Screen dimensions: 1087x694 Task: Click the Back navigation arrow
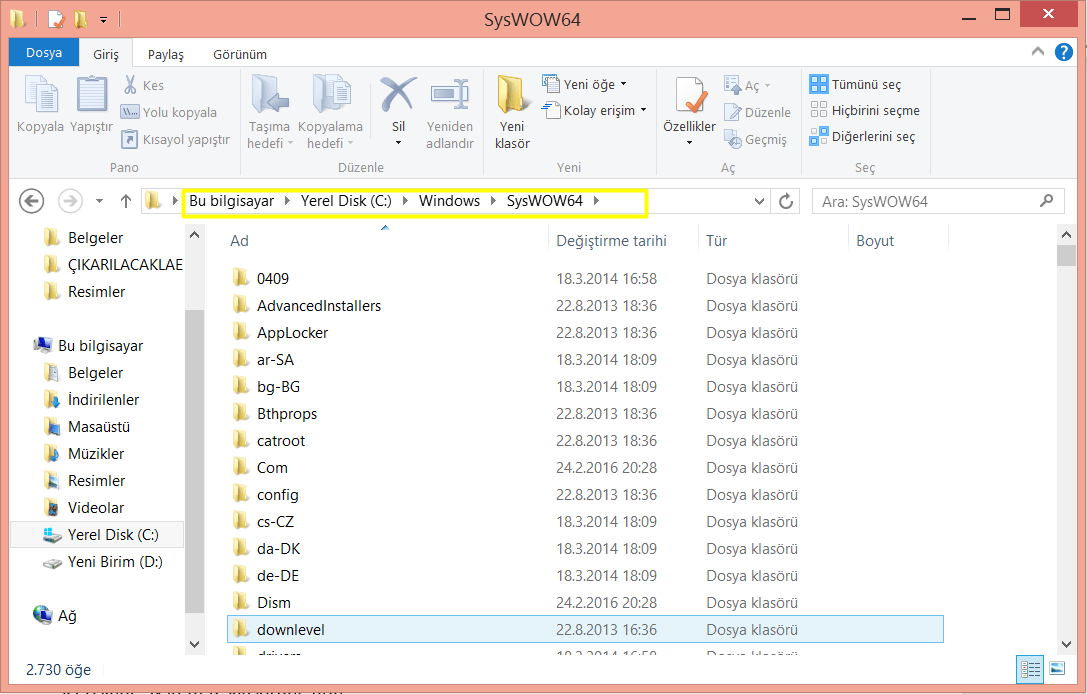coord(32,201)
